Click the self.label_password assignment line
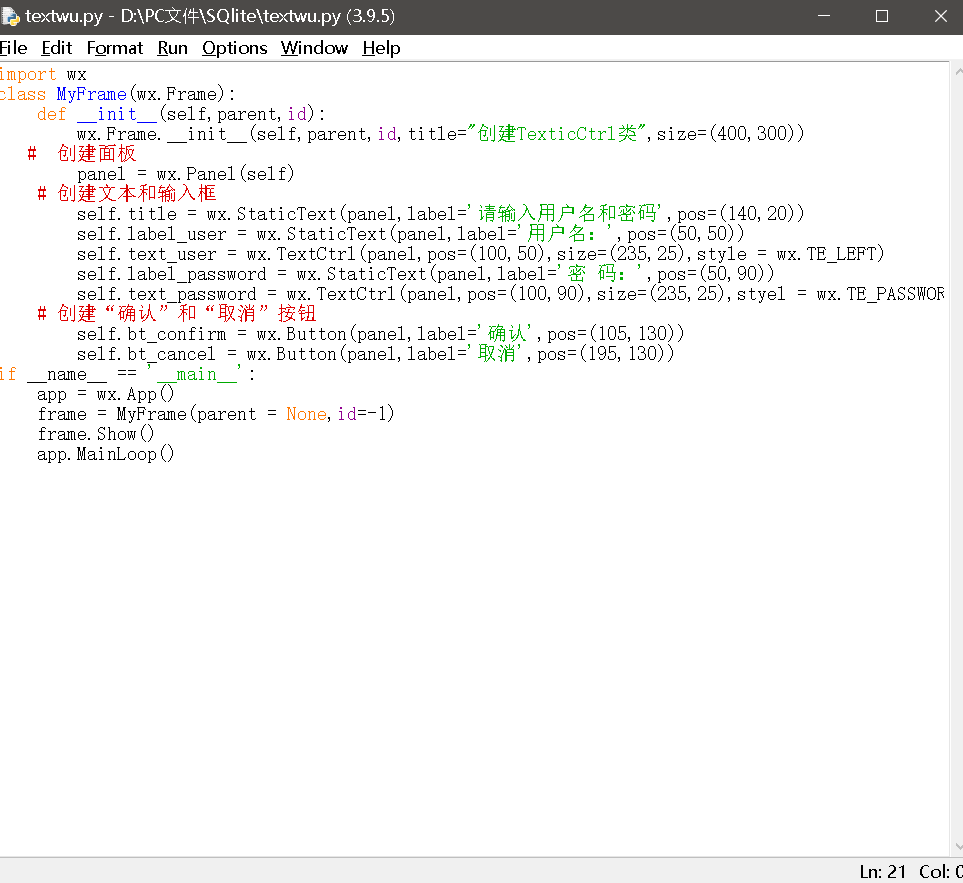 coord(425,273)
